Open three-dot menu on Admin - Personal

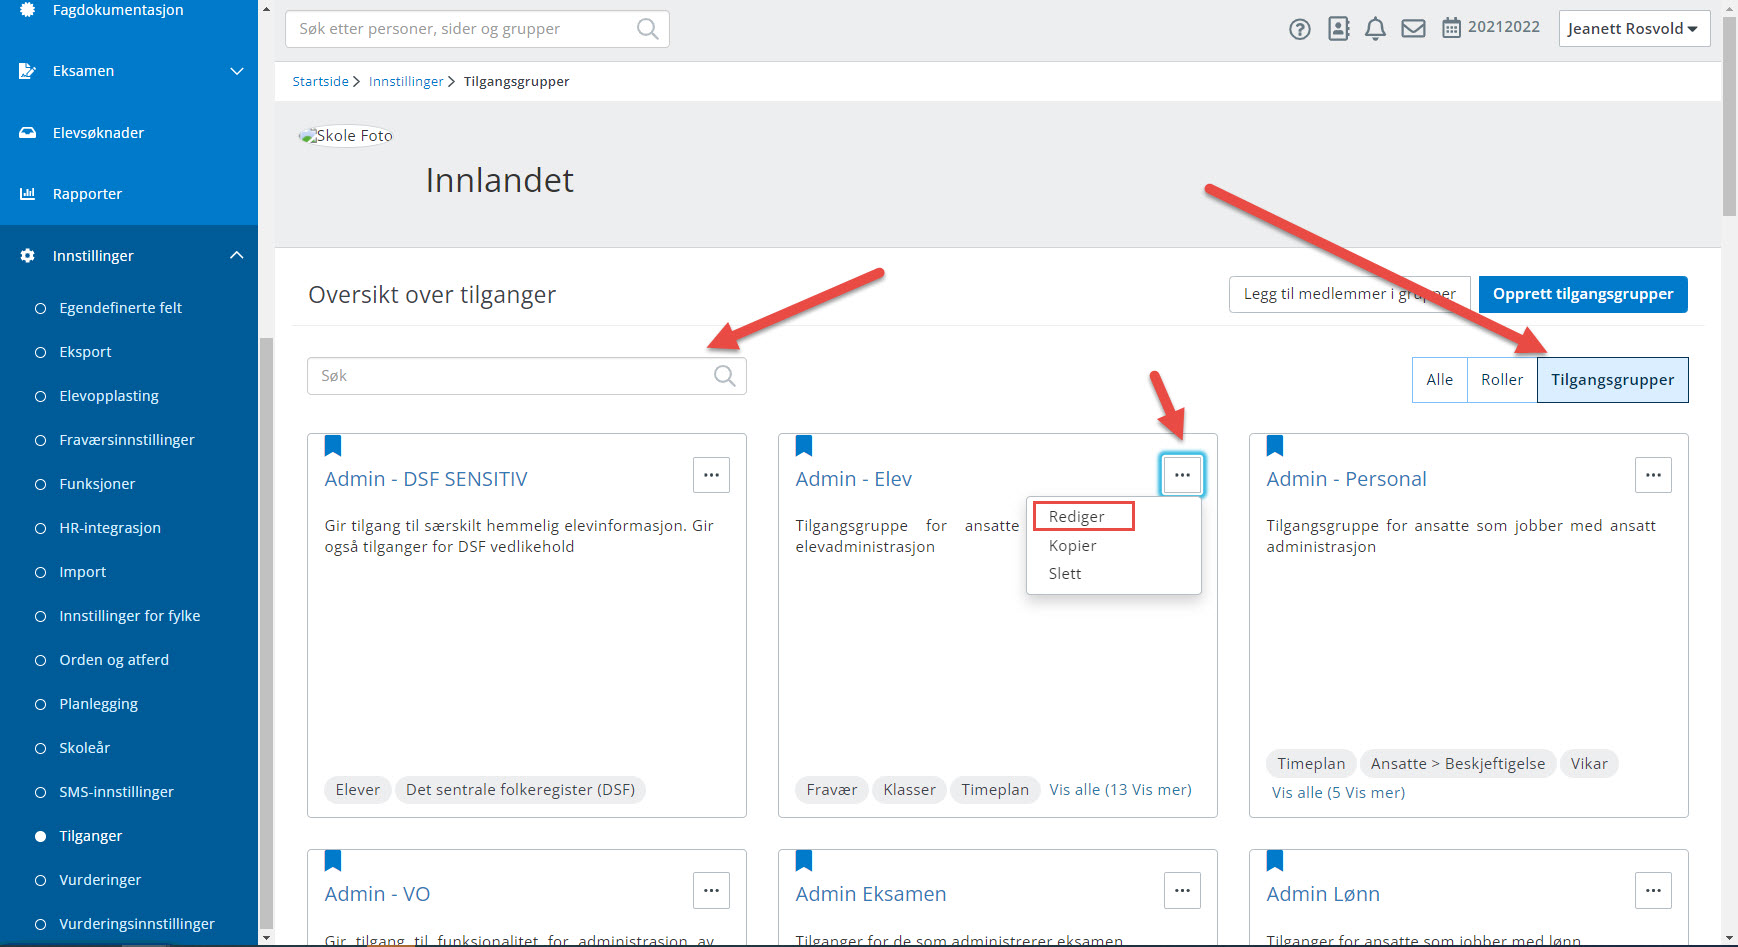coord(1653,475)
